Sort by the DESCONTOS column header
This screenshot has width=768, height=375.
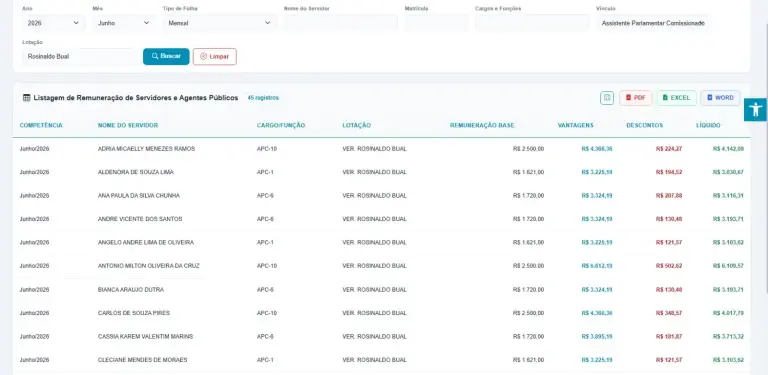pyautogui.click(x=645, y=125)
